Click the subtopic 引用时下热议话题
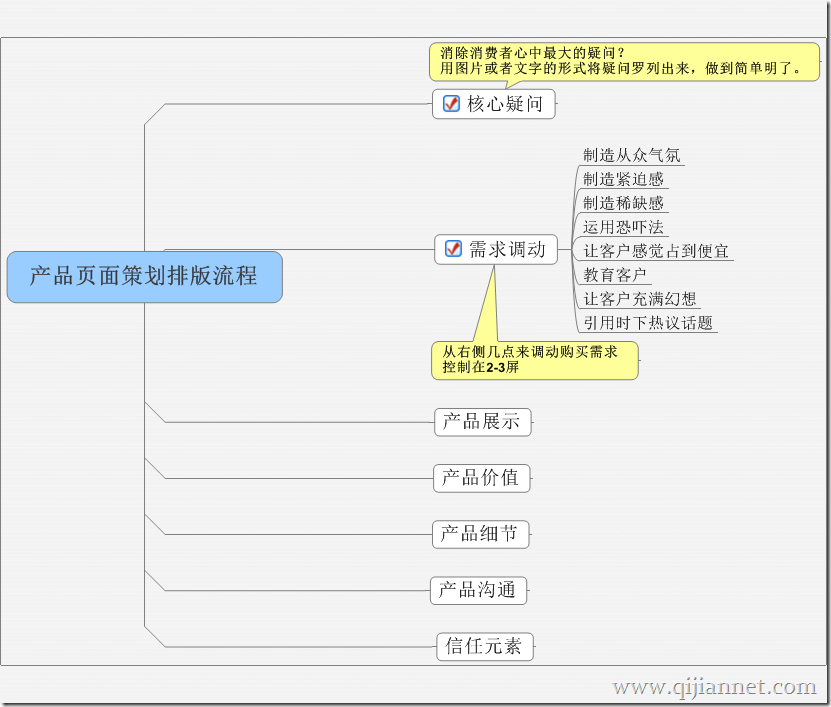 tap(648, 323)
